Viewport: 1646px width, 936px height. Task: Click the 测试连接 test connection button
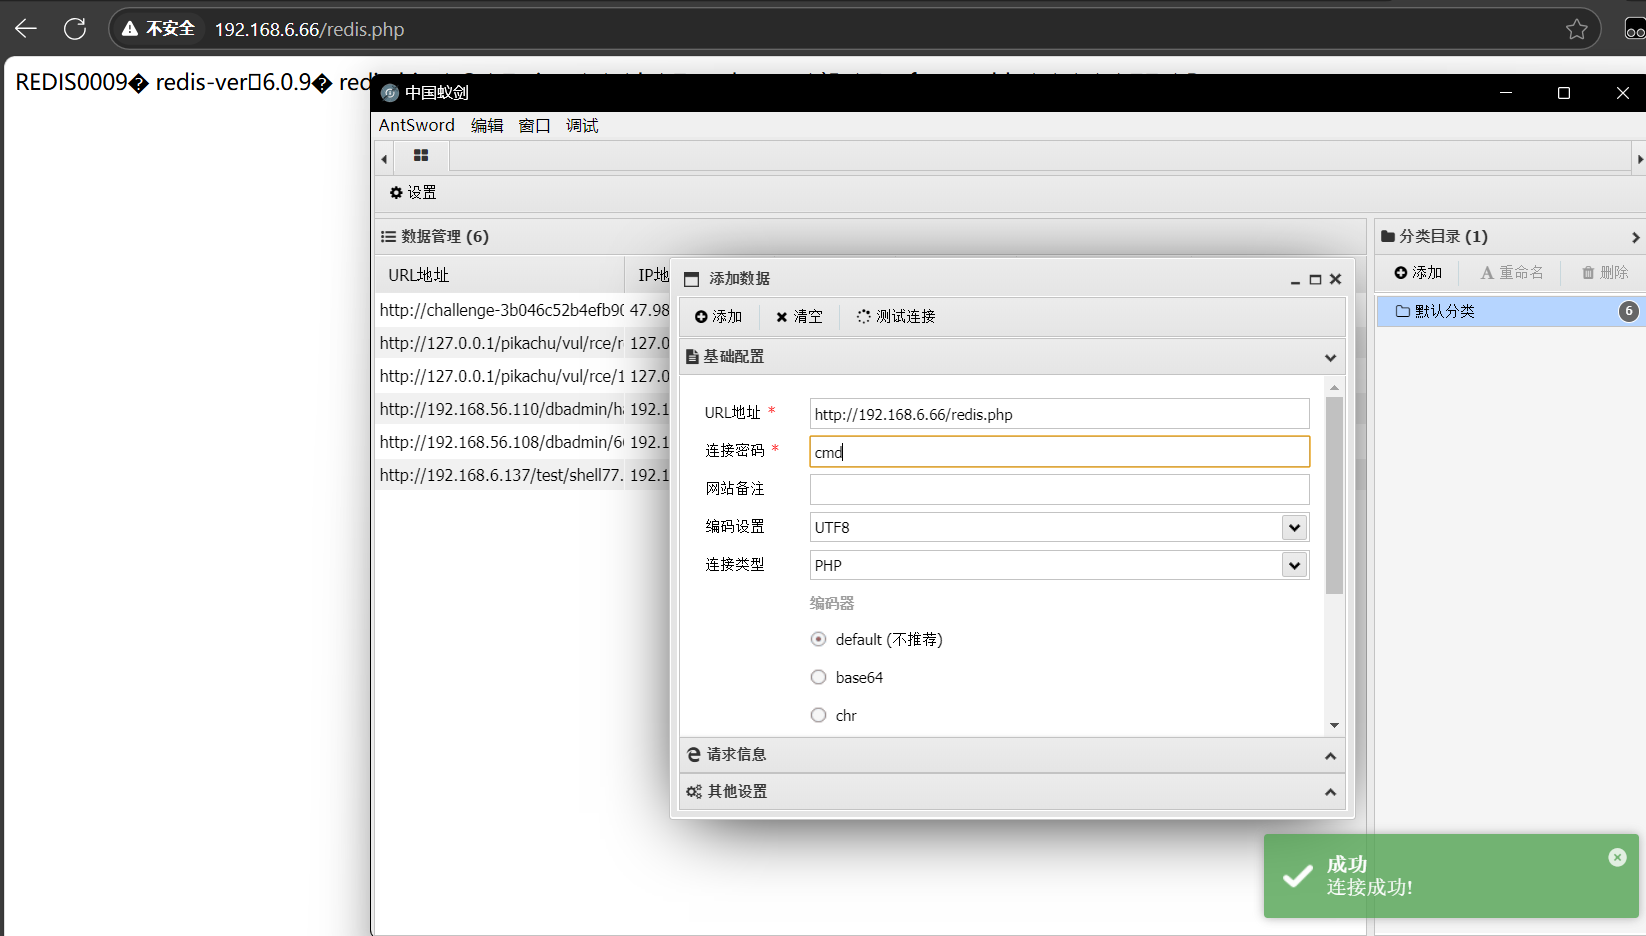(896, 316)
